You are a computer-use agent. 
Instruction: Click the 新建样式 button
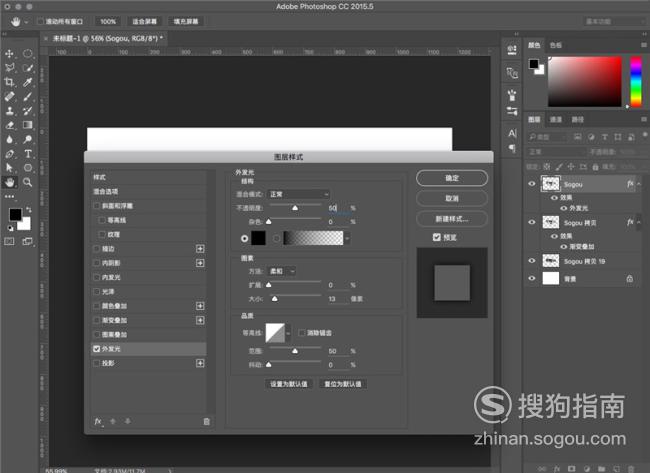[452, 219]
